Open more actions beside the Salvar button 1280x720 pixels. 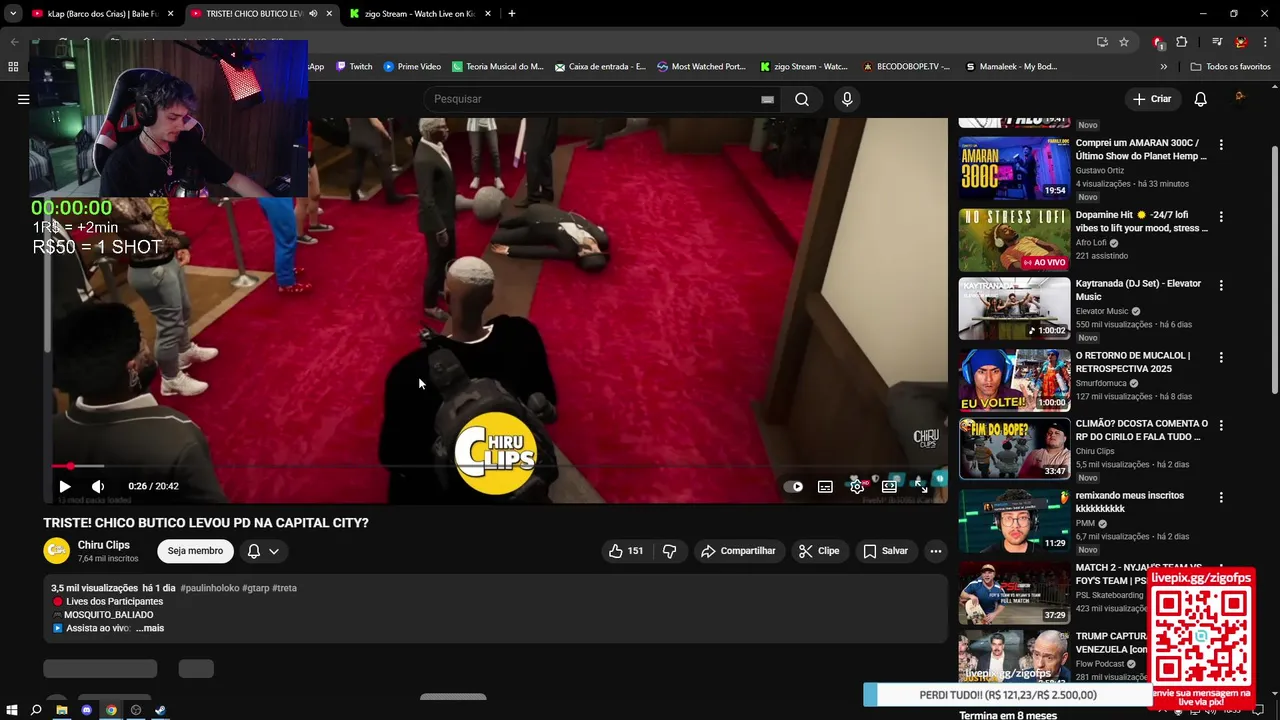point(936,551)
